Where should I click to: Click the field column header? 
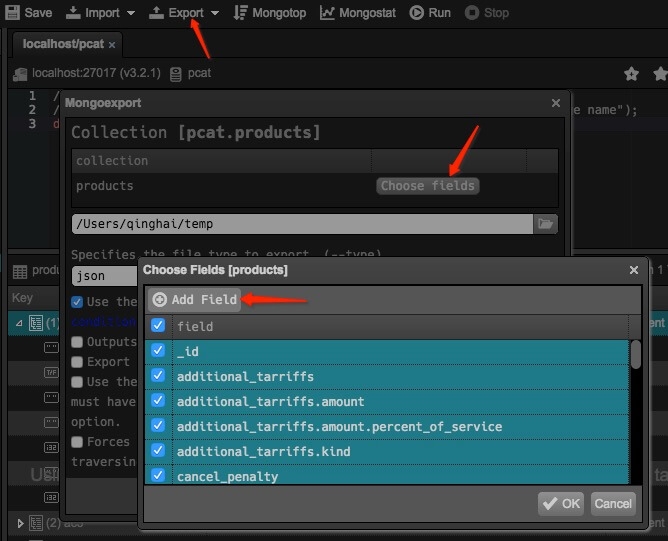pos(400,327)
